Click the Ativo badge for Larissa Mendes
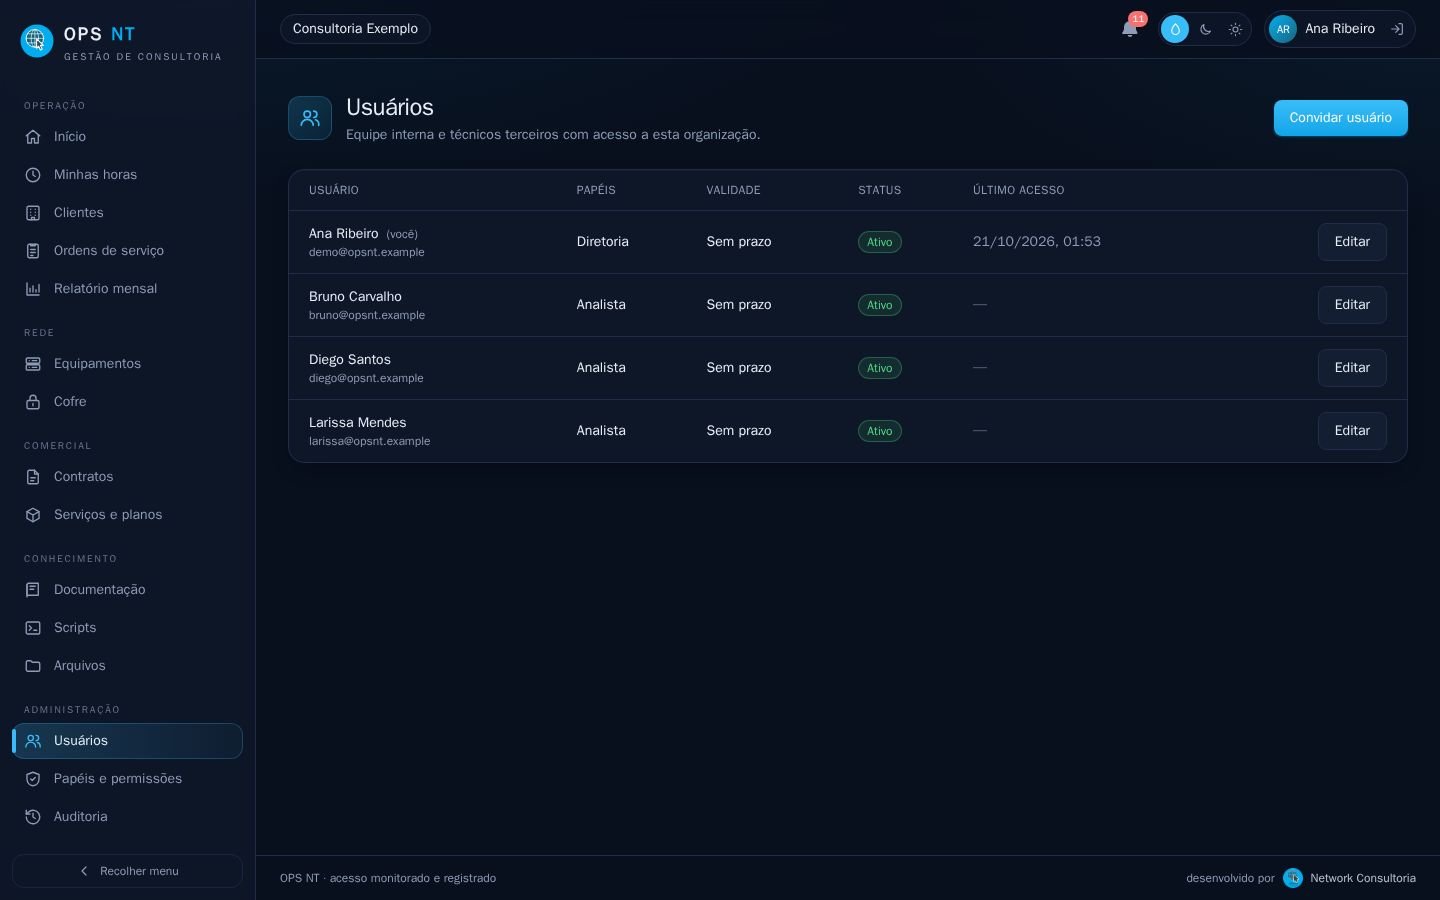The height and width of the screenshot is (900, 1440). pyautogui.click(x=880, y=431)
